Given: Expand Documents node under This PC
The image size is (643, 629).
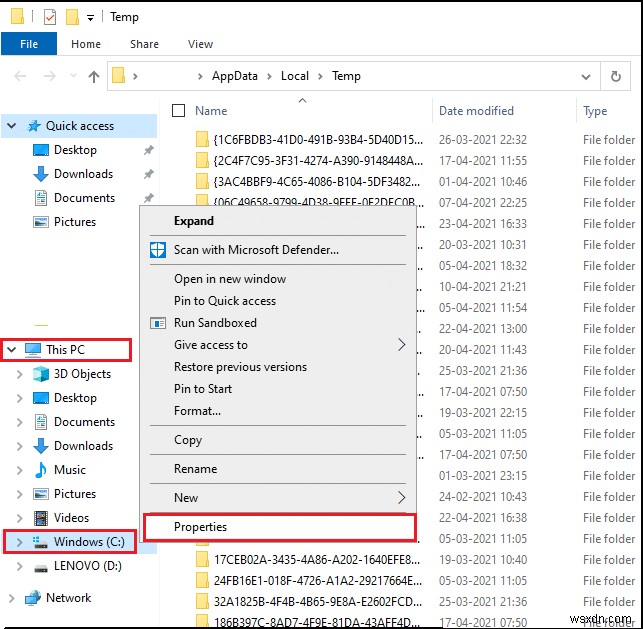Looking at the screenshot, I should [x=19, y=422].
